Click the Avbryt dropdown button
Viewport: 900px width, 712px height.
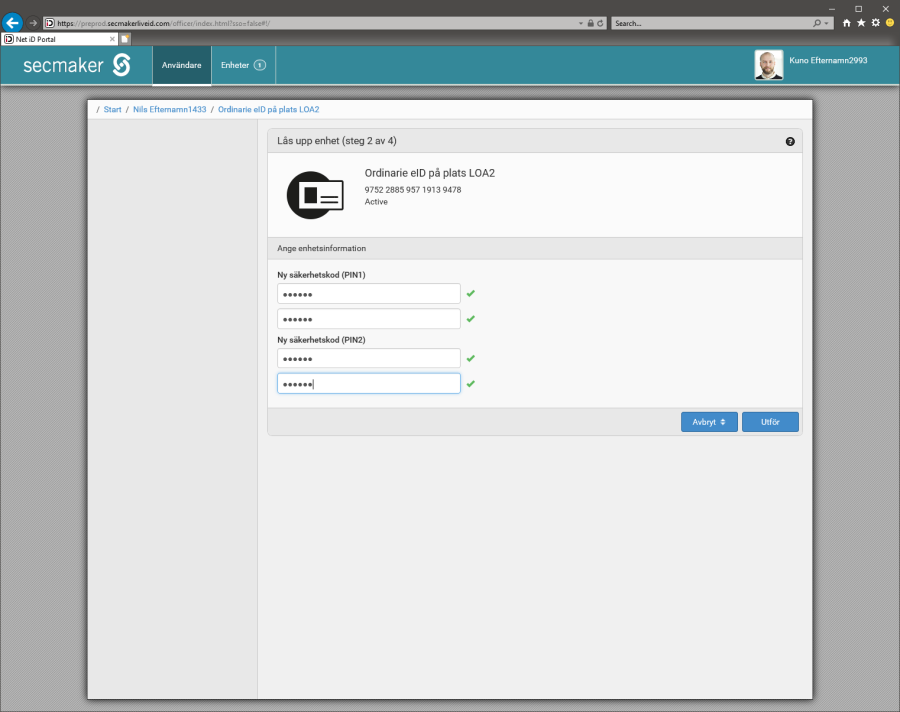click(709, 422)
